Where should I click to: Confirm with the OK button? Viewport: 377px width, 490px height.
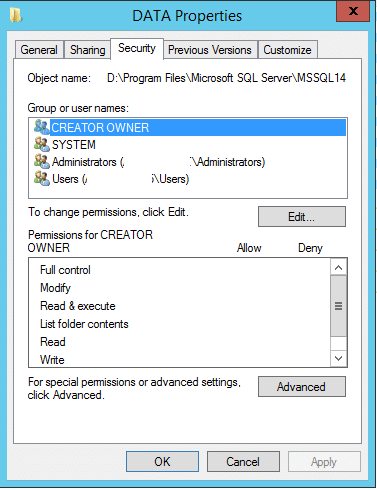coord(162,462)
